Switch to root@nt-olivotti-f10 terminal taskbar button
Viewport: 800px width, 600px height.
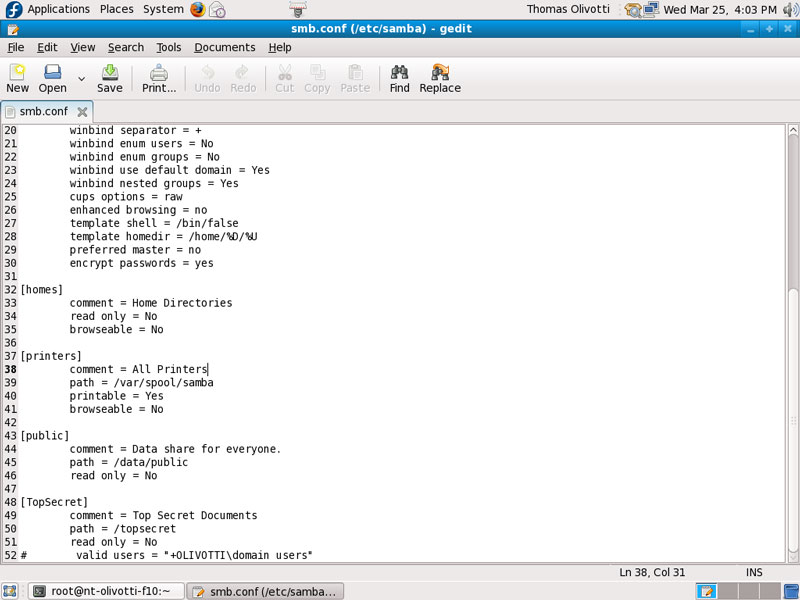coord(106,591)
